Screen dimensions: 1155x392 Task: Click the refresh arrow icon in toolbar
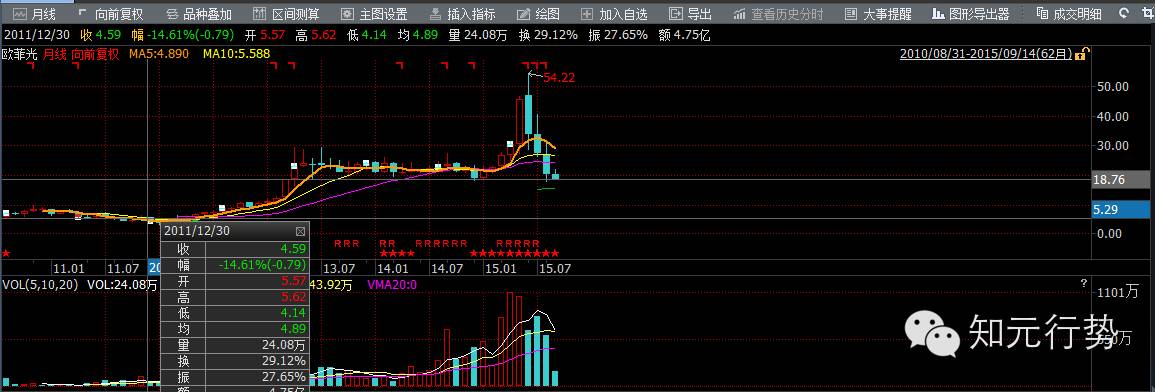point(1123,14)
